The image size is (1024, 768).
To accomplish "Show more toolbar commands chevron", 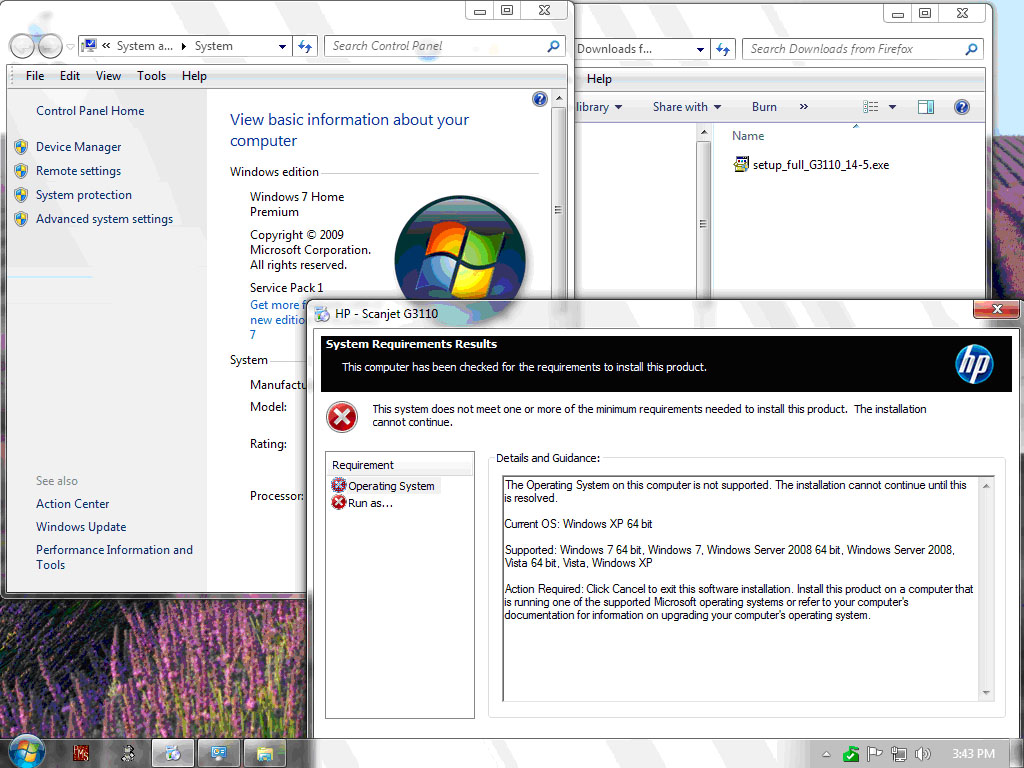I will [804, 107].
